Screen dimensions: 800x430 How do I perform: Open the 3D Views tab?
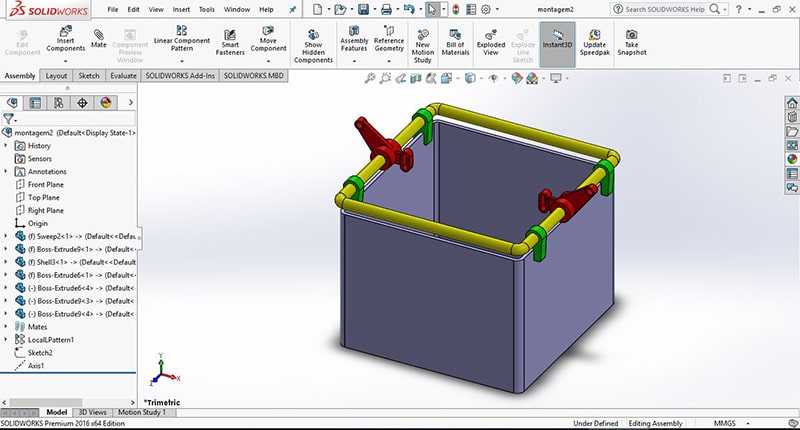click(92, 412)
